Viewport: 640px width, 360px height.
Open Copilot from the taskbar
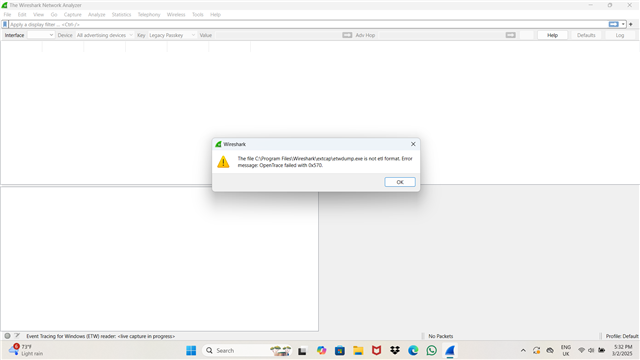pos(321,351)
